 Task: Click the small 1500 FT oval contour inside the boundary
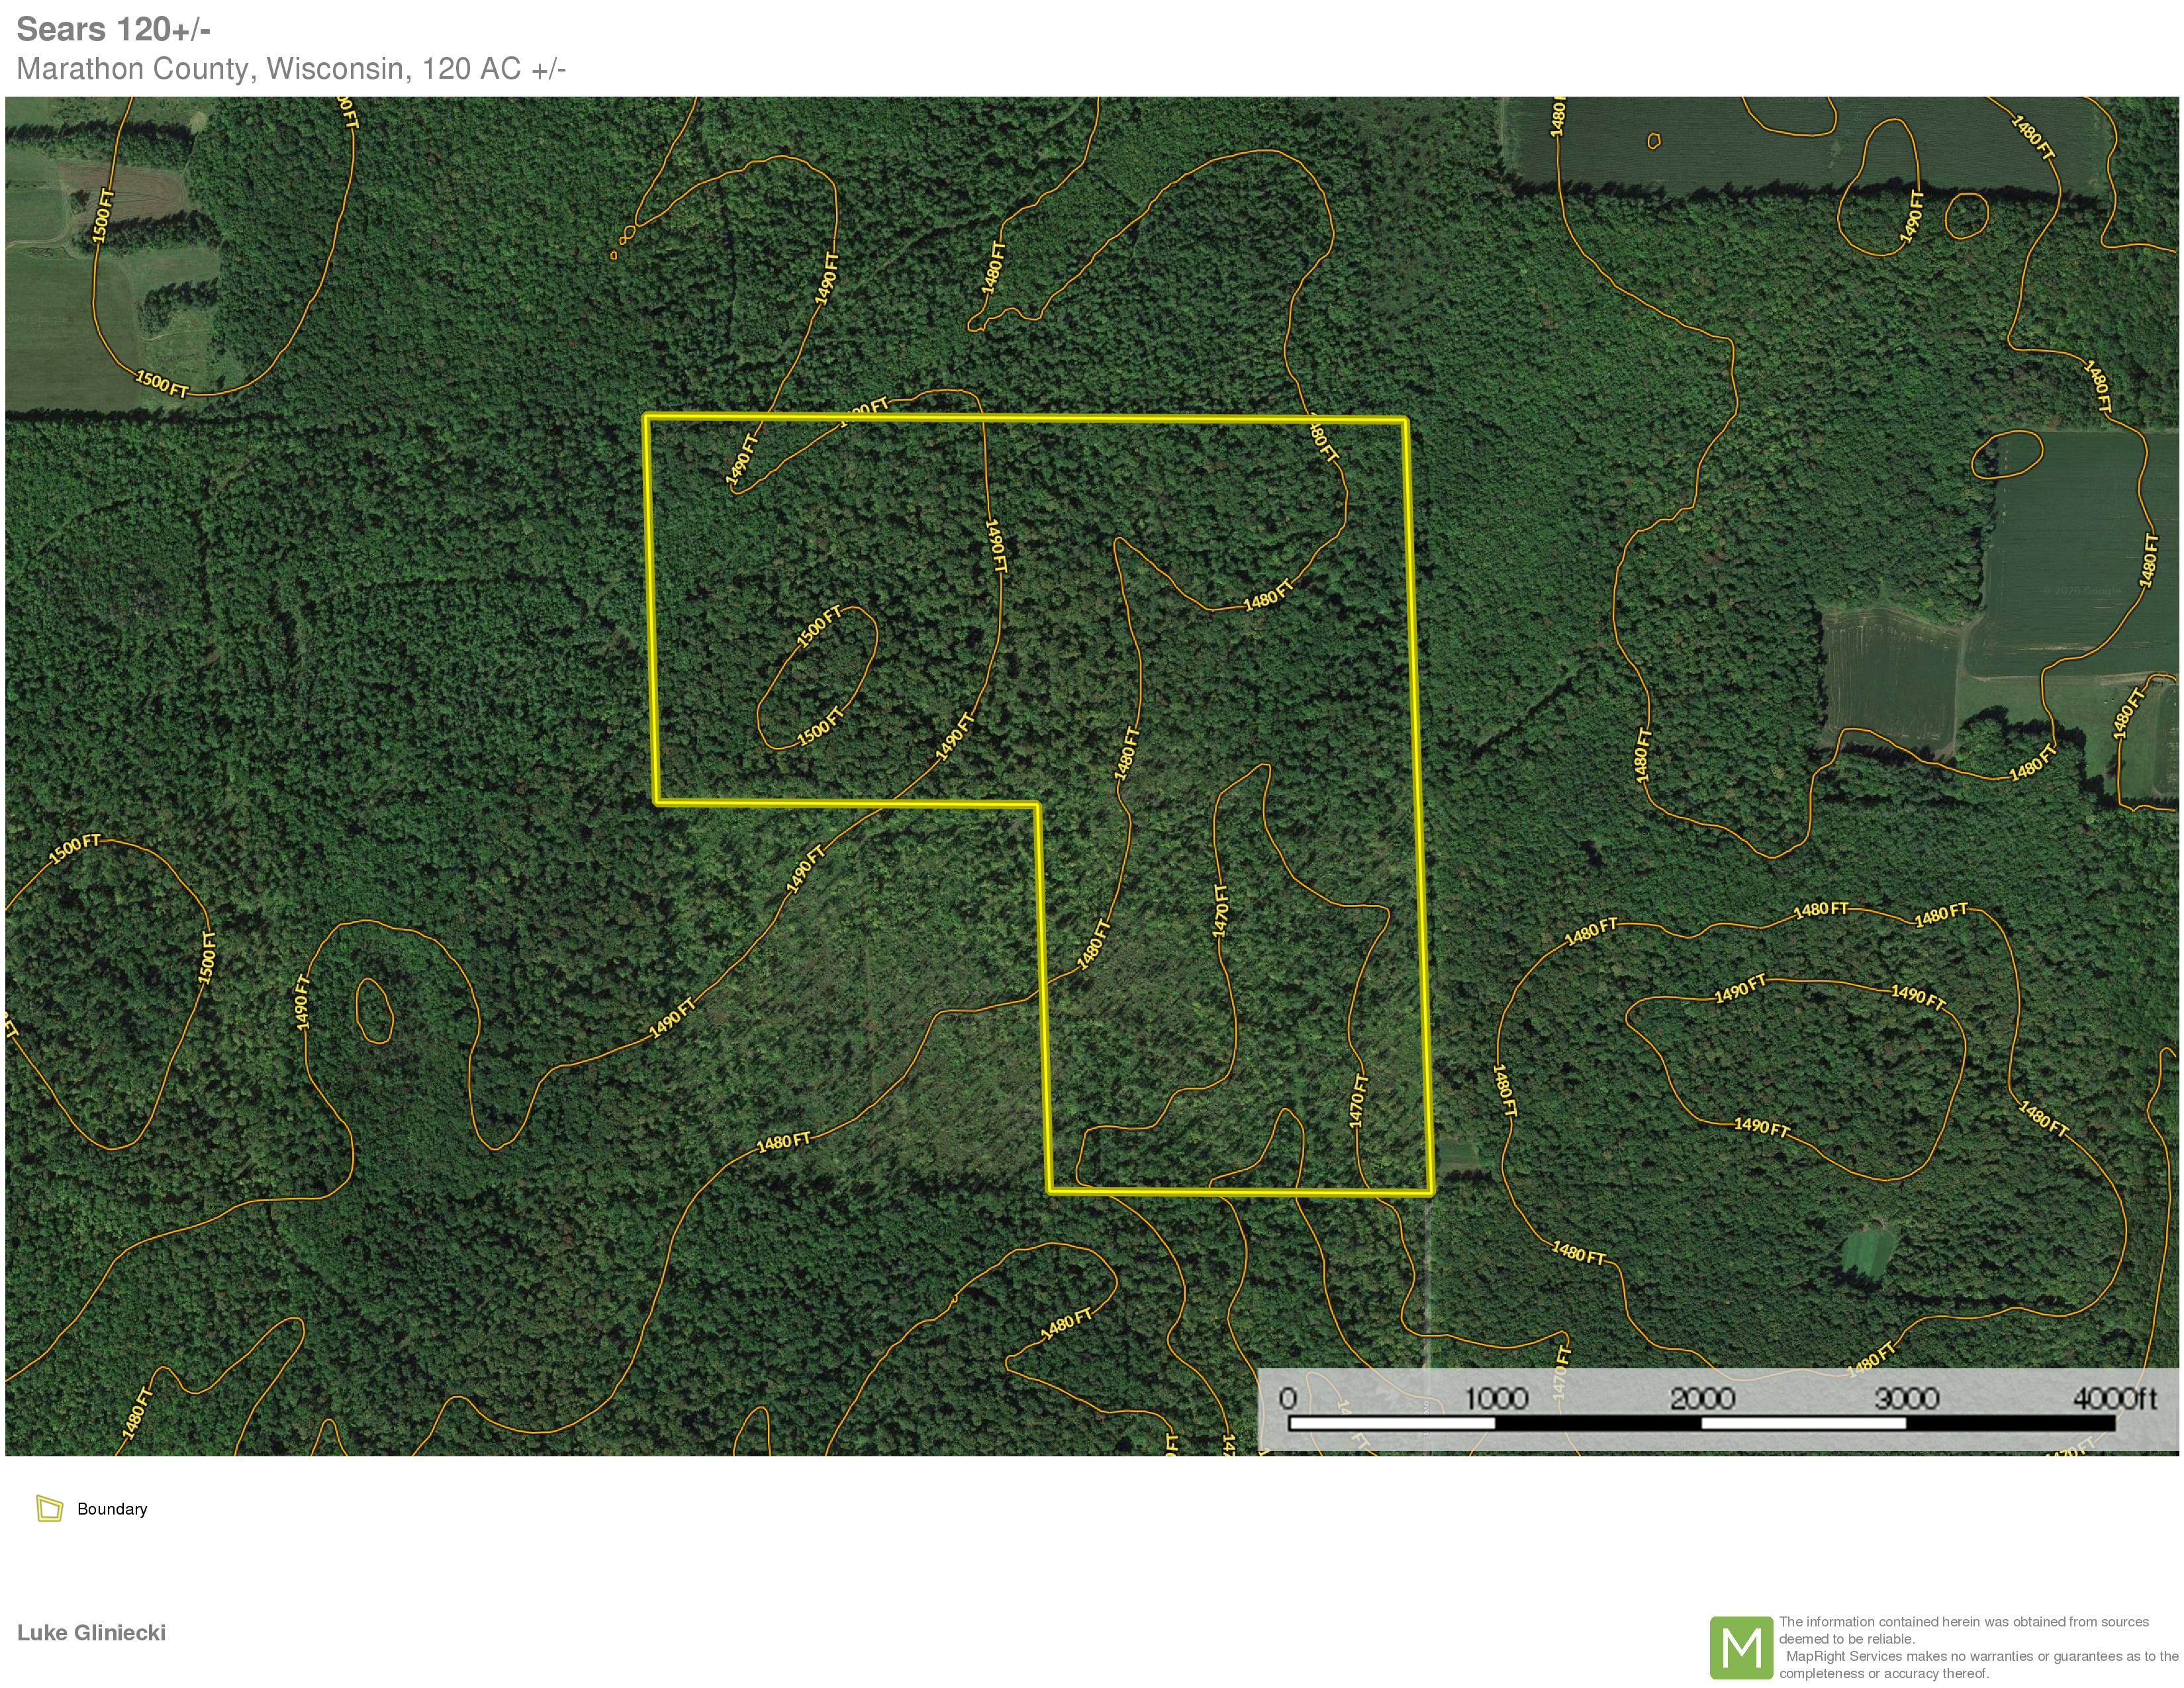click(817, 677)
